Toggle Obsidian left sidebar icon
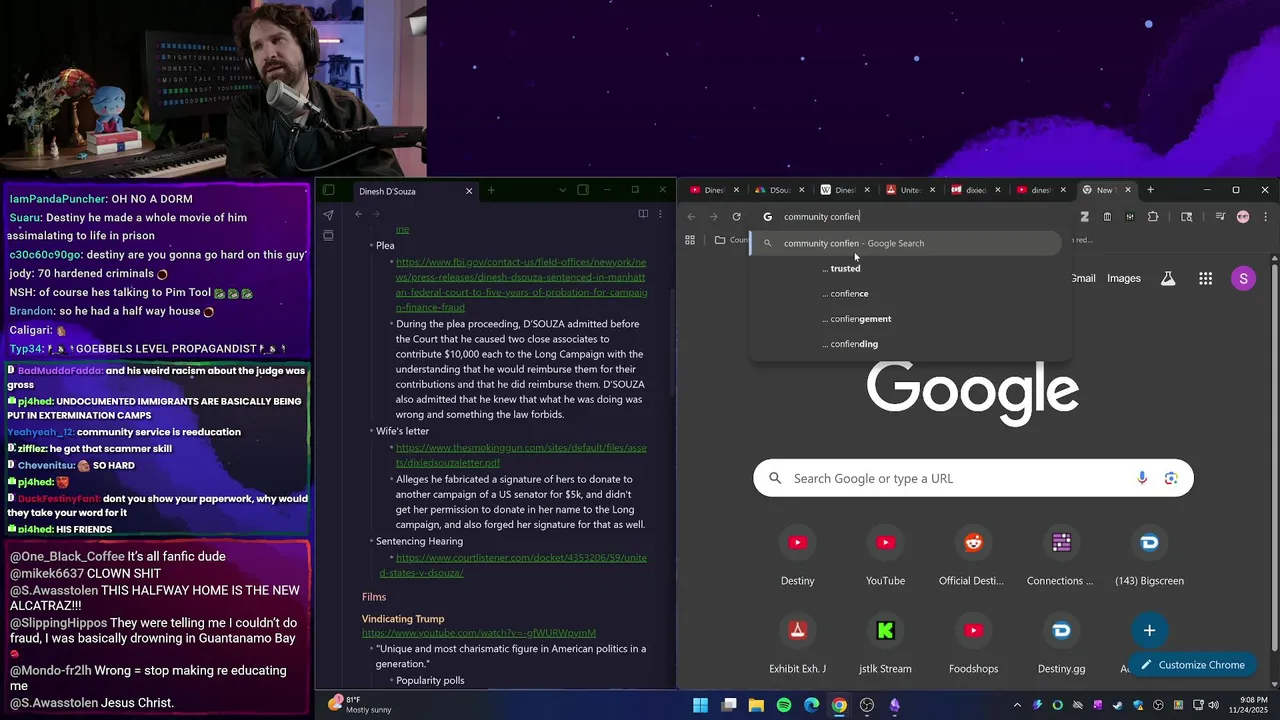The image size is (1280, 720). coord(328,190)
